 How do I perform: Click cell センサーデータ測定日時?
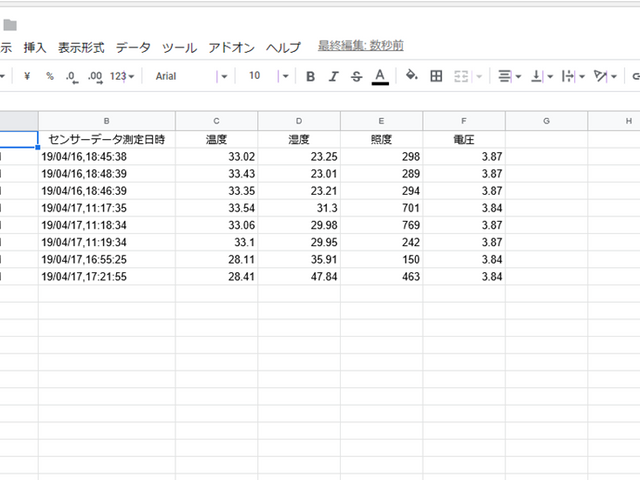point(107,140)
